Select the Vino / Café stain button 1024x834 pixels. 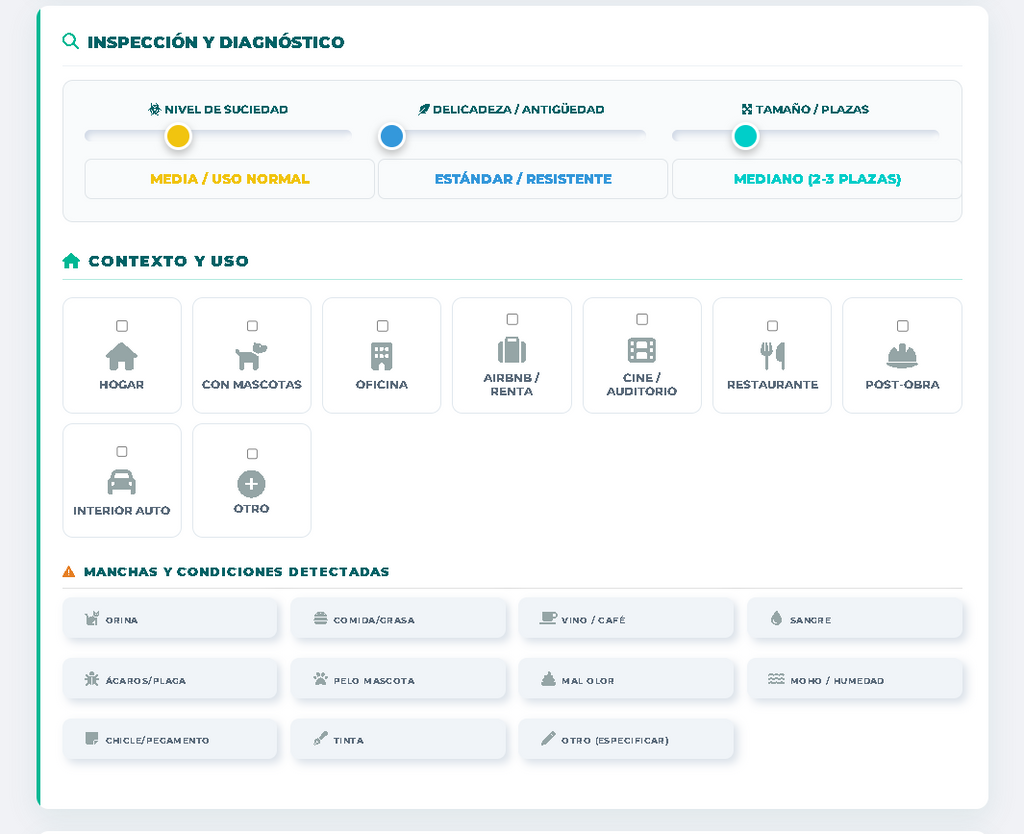point(626,619)
